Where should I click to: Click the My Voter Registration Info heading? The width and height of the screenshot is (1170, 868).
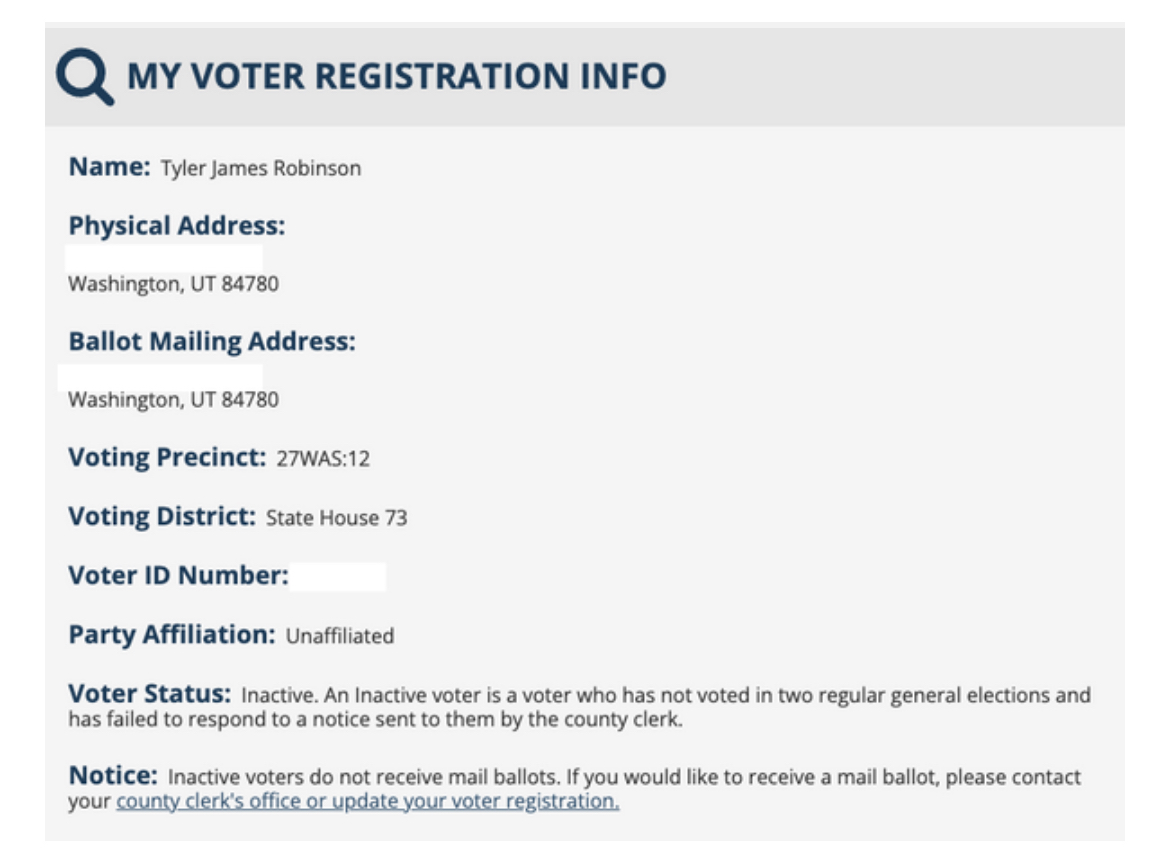coord(396,76)
